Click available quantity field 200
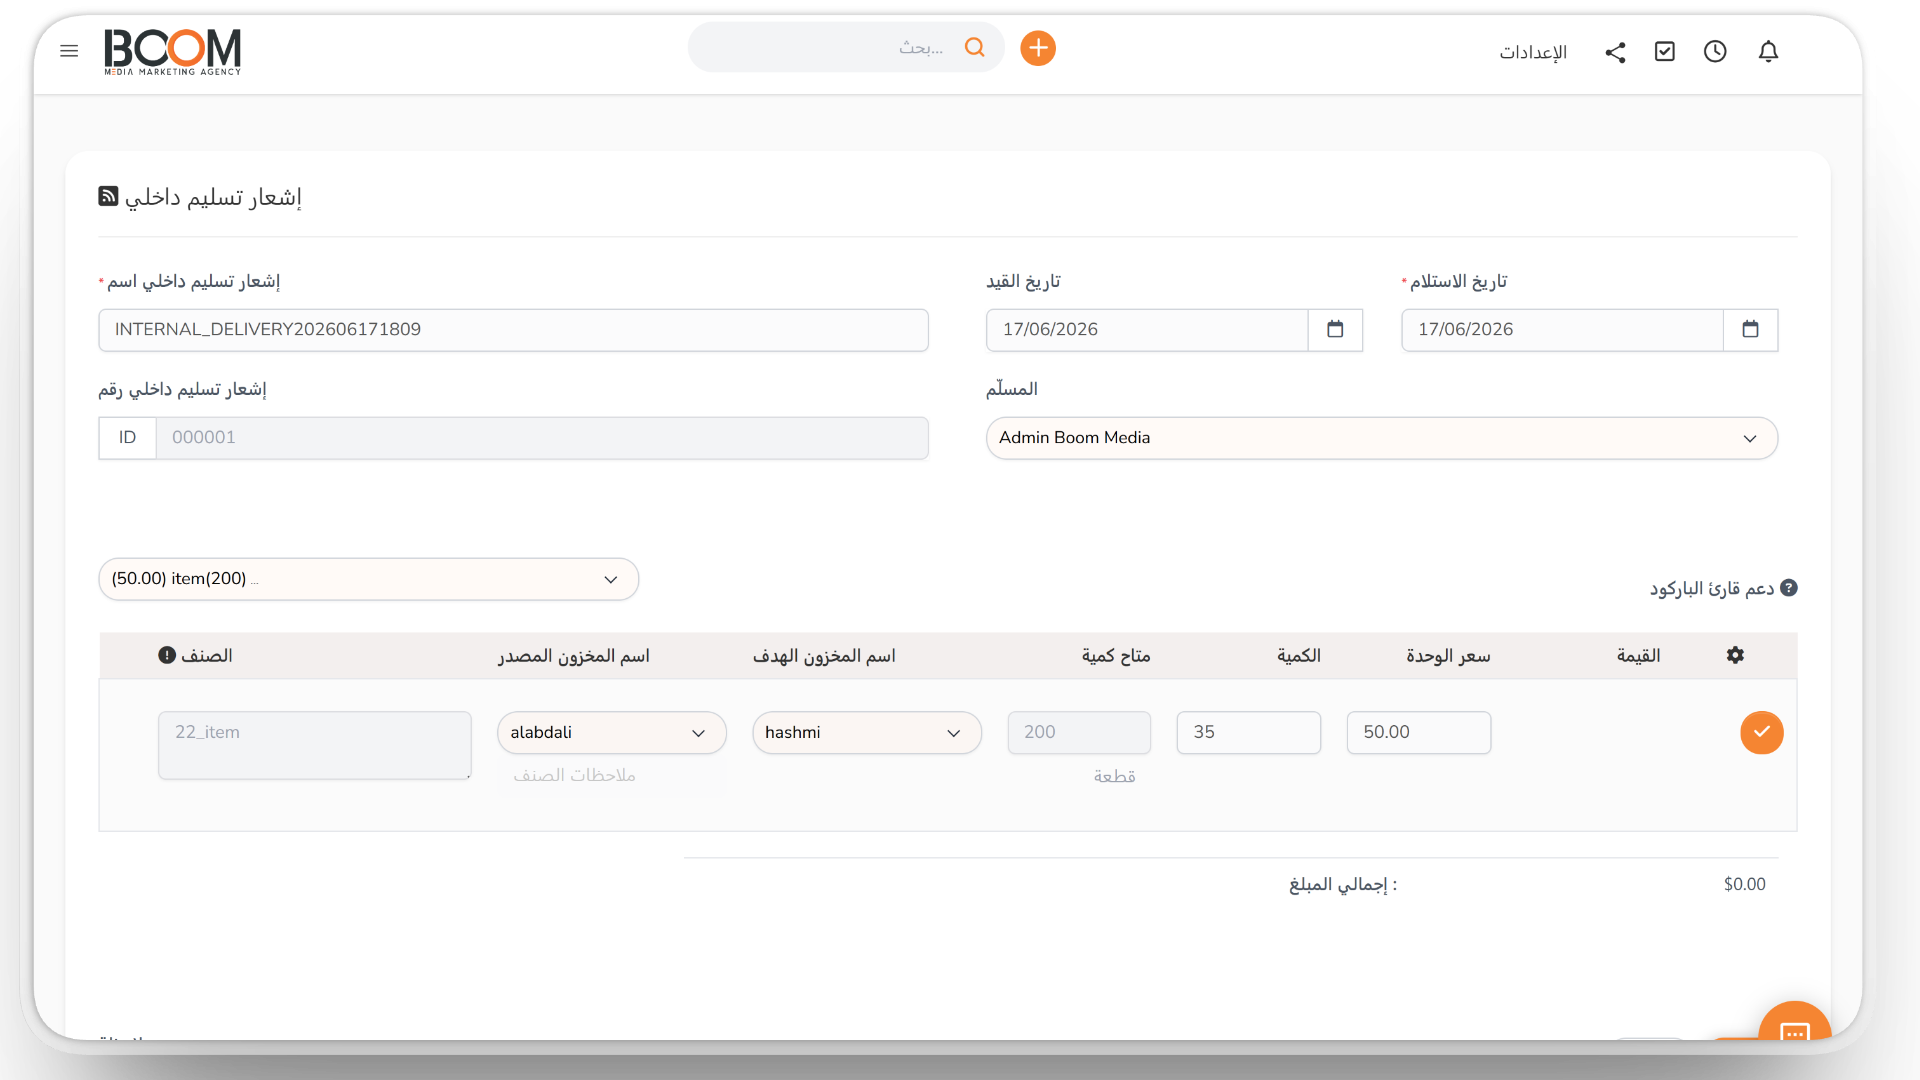The width and height of the screenshot is (1920, 1080). 1080,733
